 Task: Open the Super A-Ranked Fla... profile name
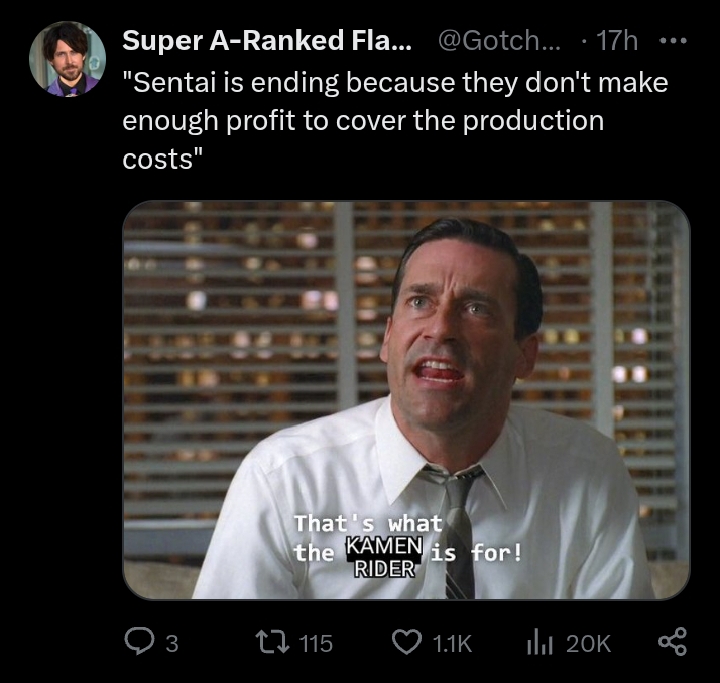tap(266, 42)
